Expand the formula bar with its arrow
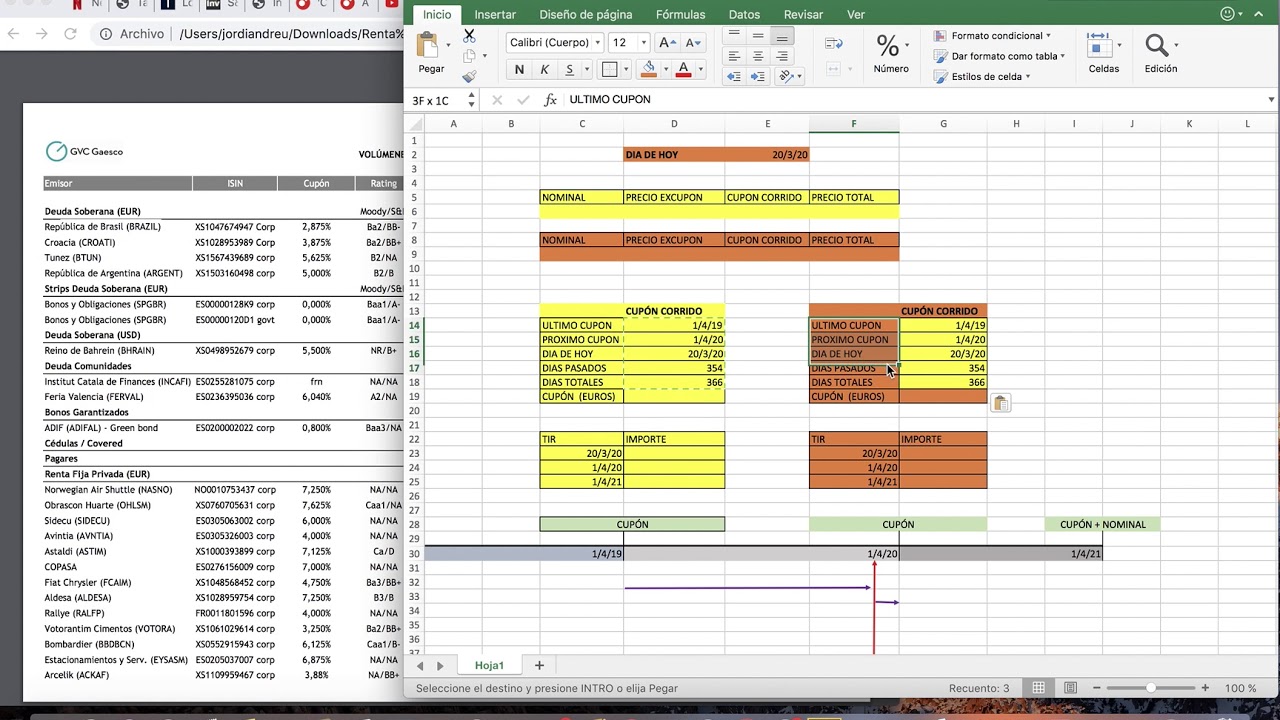This screenshot has height=720, width=1280. coord(1271,100)
